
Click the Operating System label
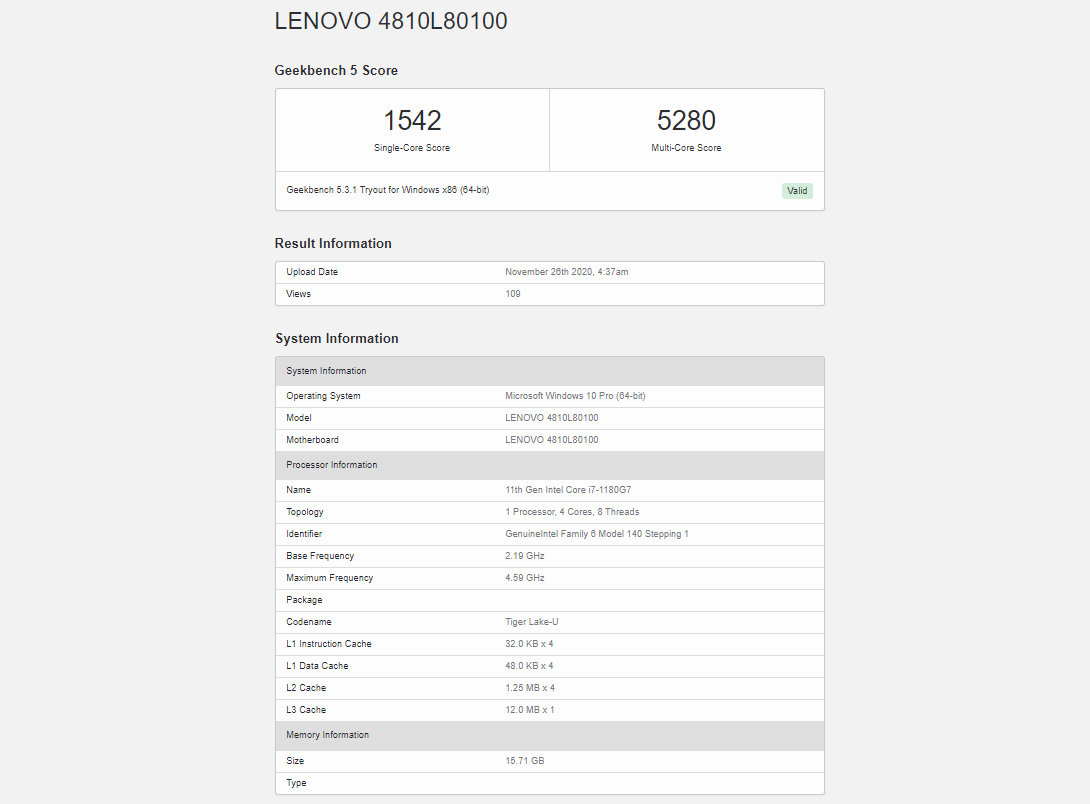[x=323, y=396]
